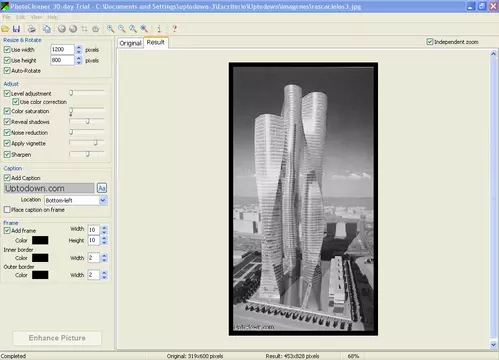The height and width of the screenshot is (360, 499).
Task: Decrease Outer border width
Action: tap(104, 277)
